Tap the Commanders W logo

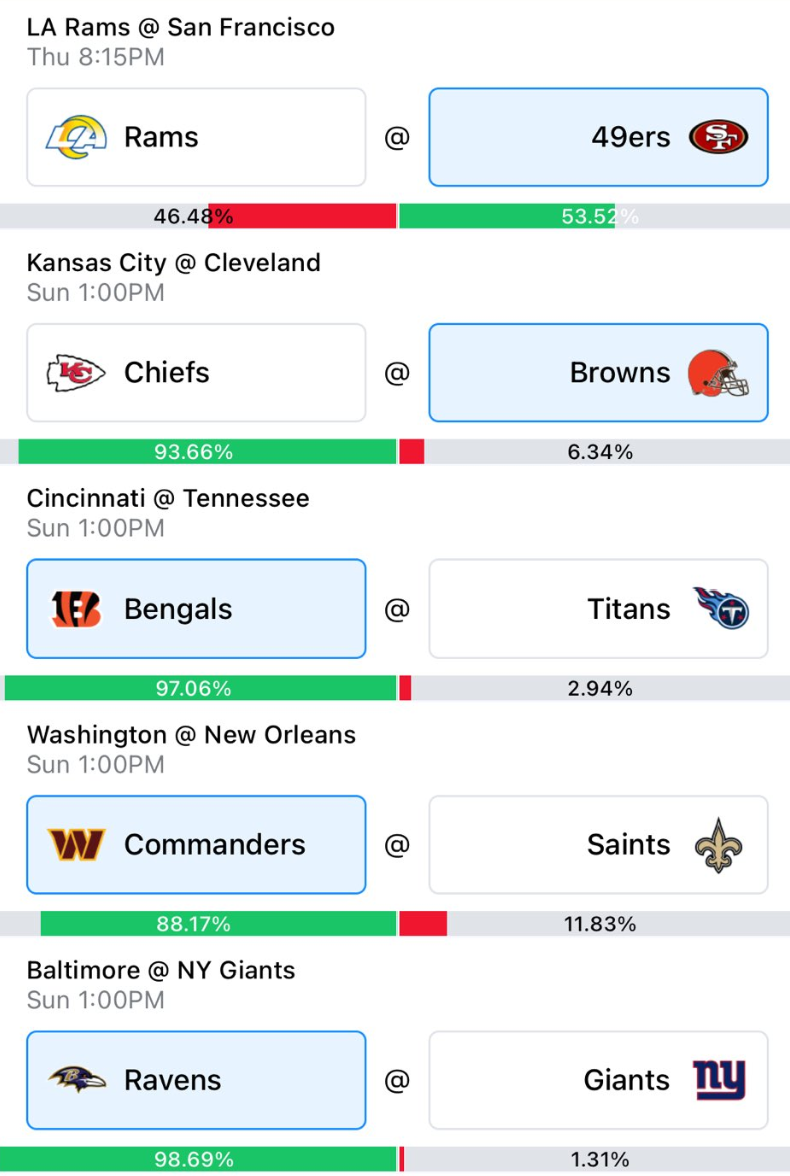click(x=76, y=845)
